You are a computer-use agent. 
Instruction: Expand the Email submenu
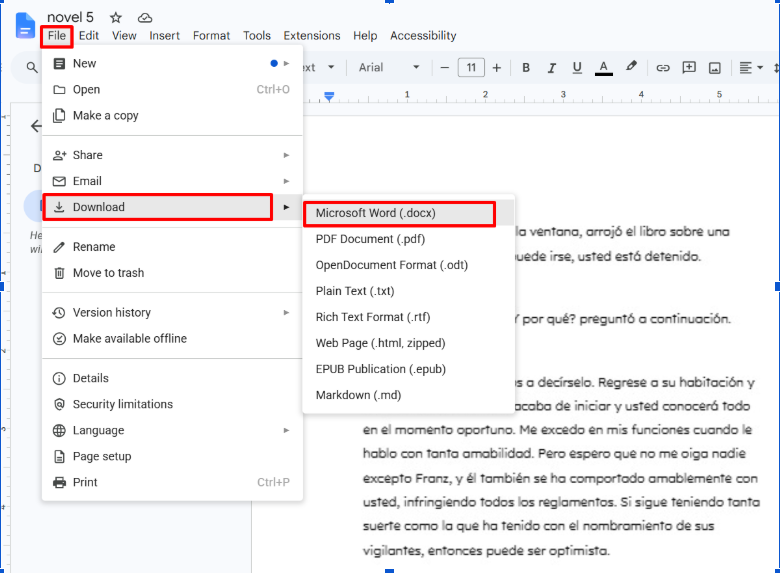[x=172, y=181]
